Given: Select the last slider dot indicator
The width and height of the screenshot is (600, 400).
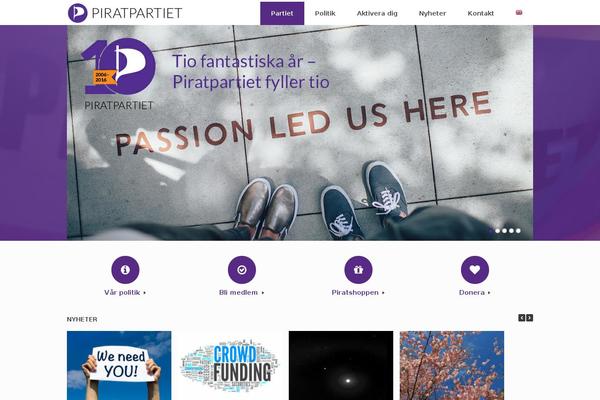Looking at the screenshot, I should point(518,231).
